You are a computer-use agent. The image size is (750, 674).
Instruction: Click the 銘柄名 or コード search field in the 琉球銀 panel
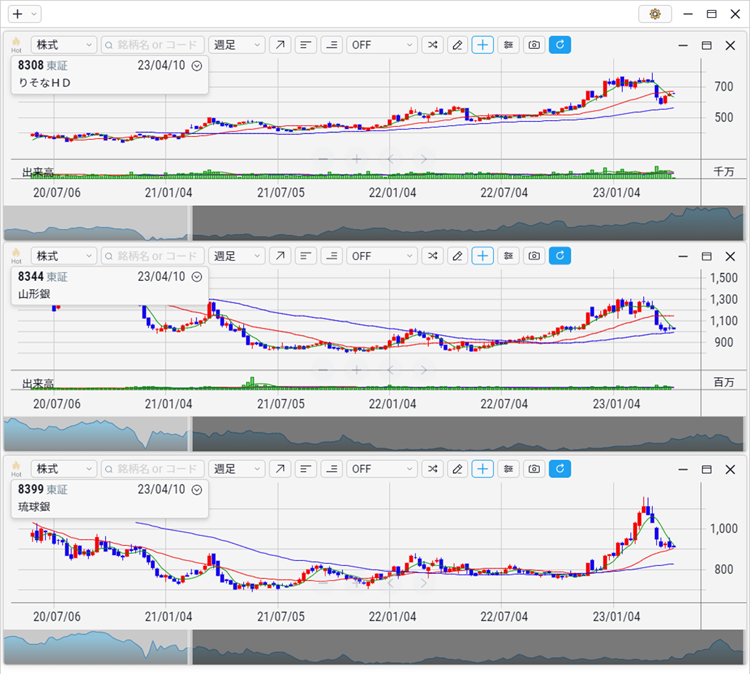click(x=153, y=469)
